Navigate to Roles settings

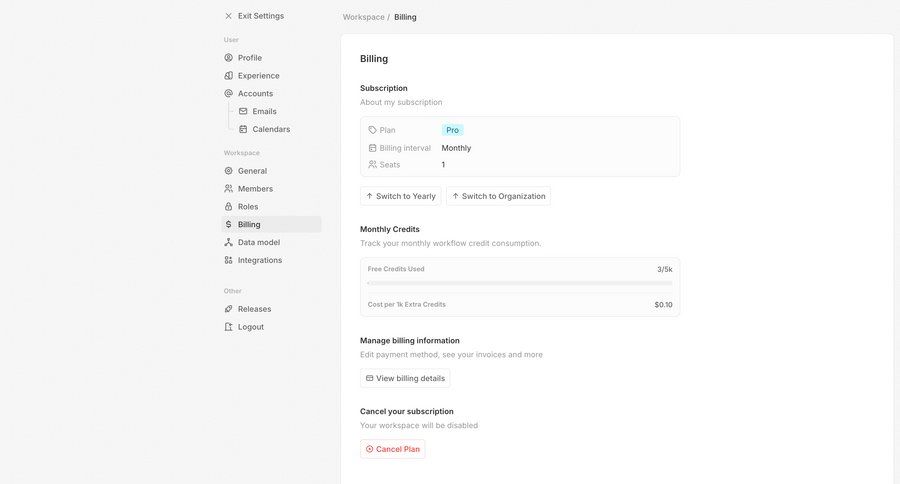pyautogui.click(x=271, y=206)
